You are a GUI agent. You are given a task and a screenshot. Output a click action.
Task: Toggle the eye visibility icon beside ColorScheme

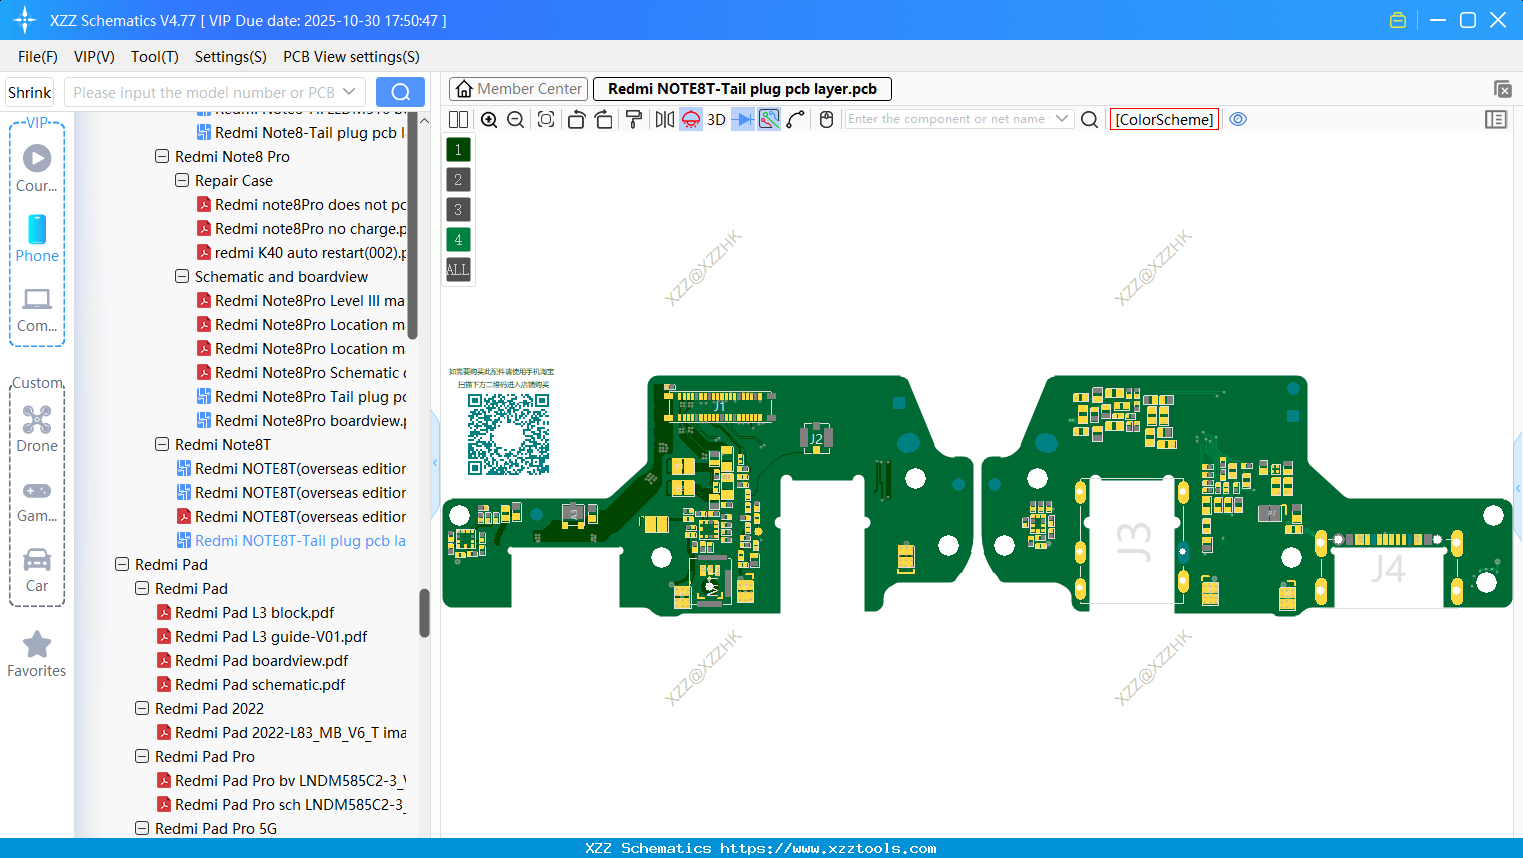(x=1238, y=119)
